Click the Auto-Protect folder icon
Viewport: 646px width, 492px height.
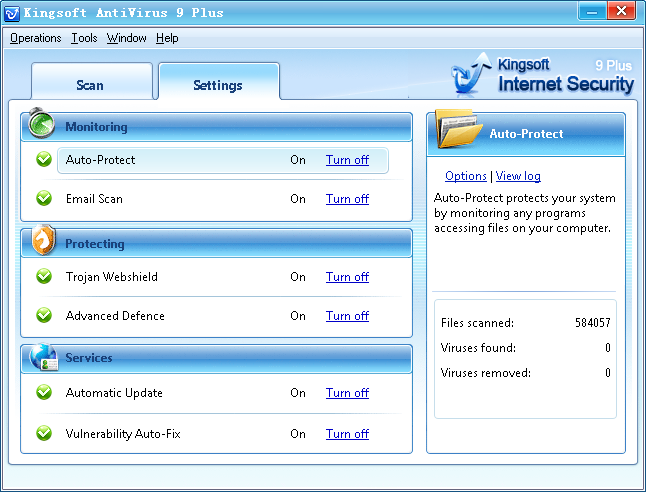[x=458, y=129]
